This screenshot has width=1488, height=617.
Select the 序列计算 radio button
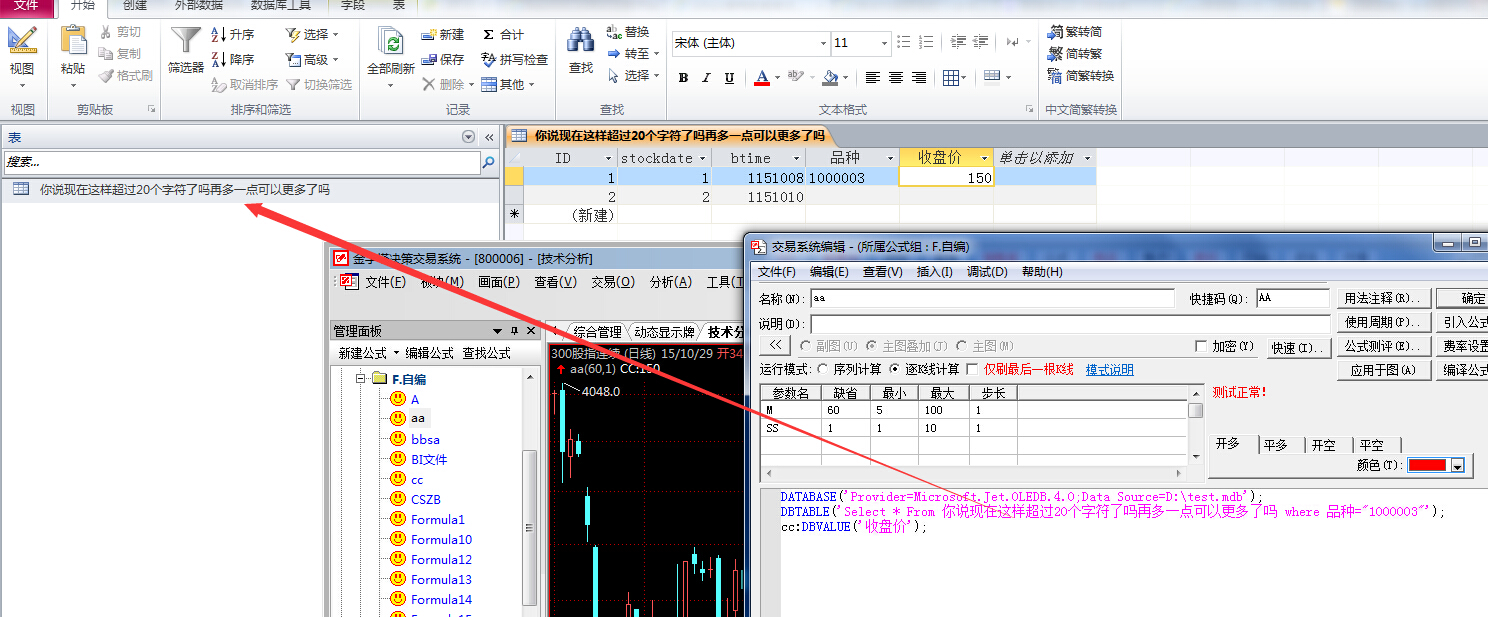[823, 370]
